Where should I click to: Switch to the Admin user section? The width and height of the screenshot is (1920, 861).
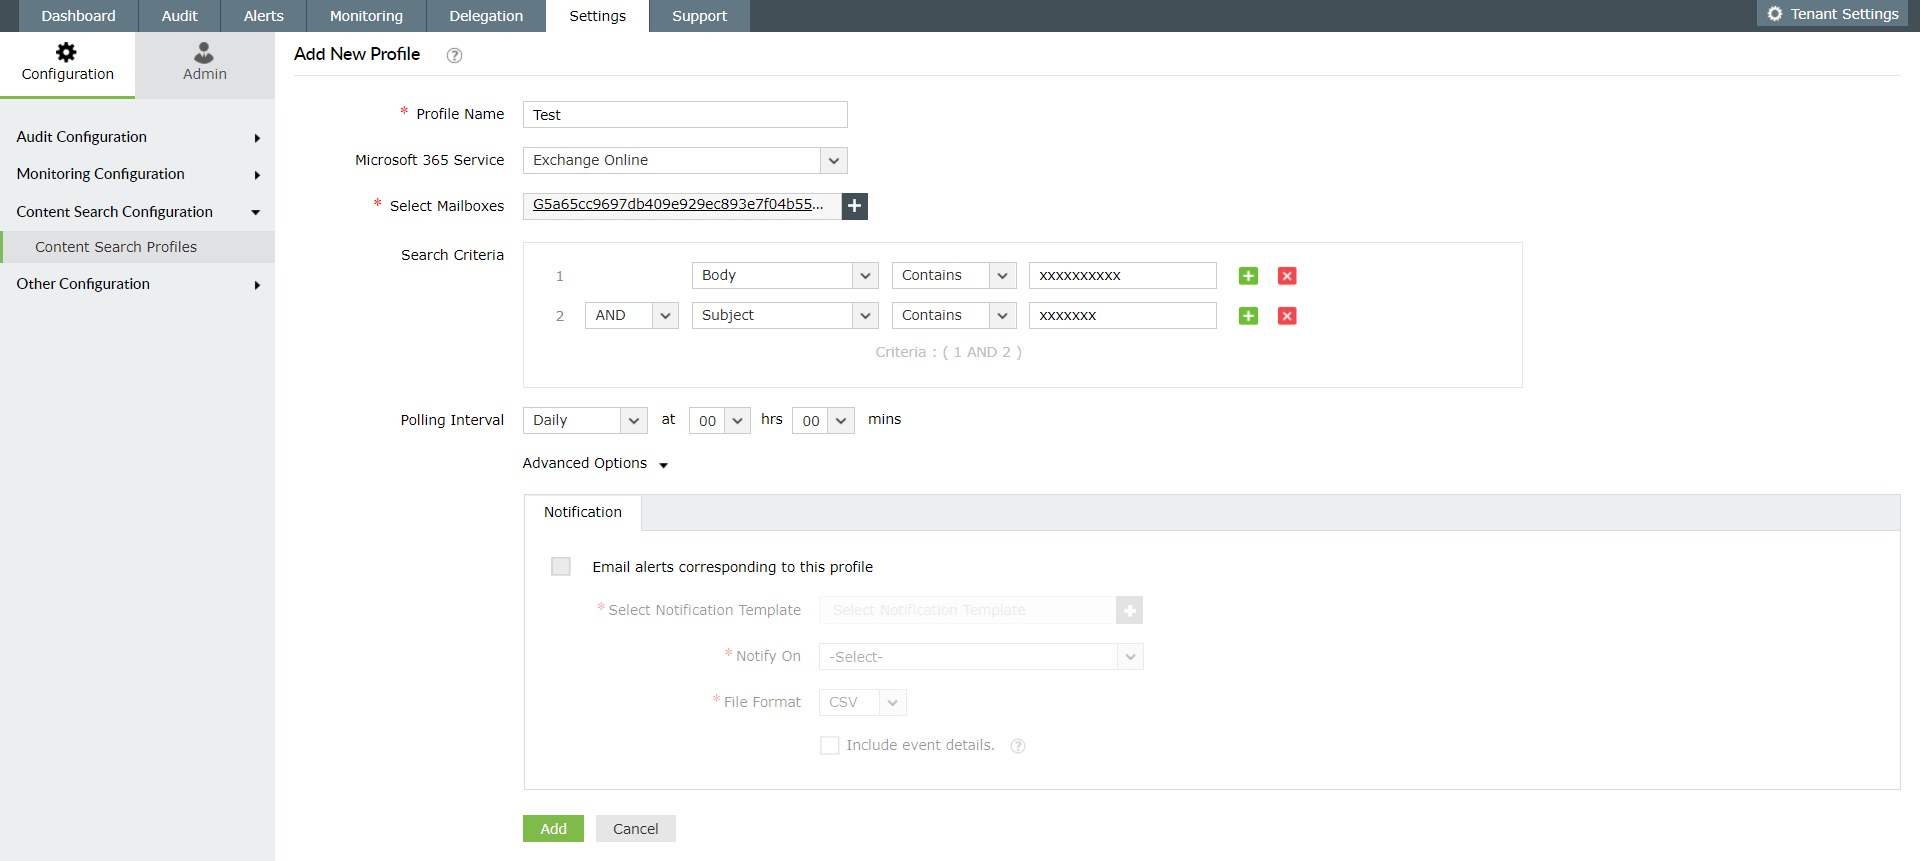point(205,63)
